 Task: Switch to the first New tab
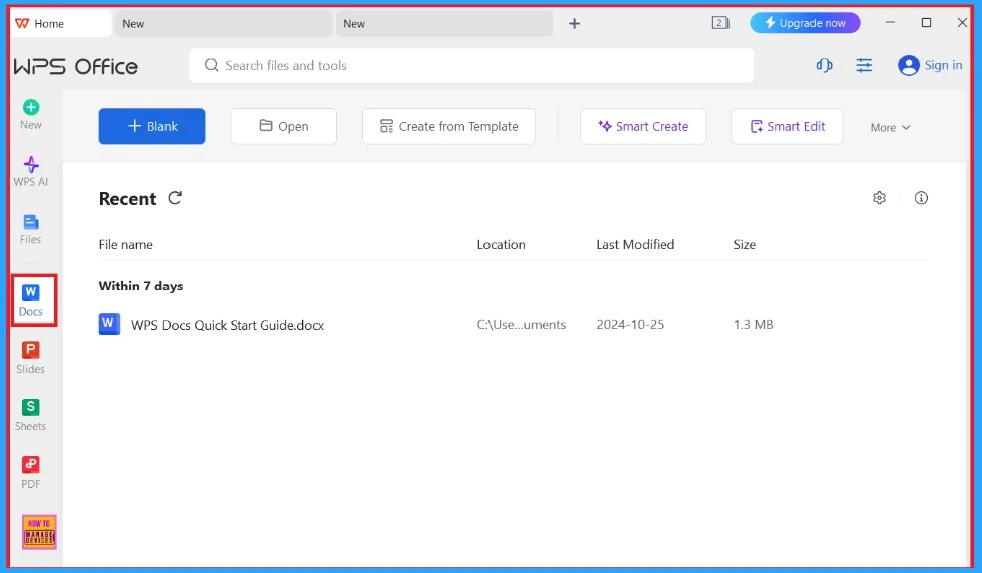coord(223,24)
